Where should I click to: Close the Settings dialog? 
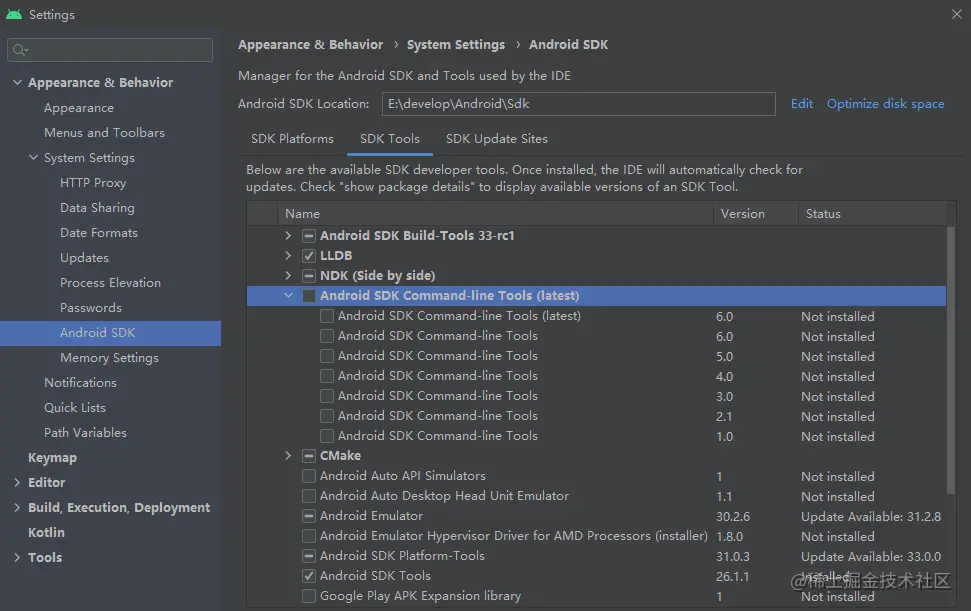957,14
